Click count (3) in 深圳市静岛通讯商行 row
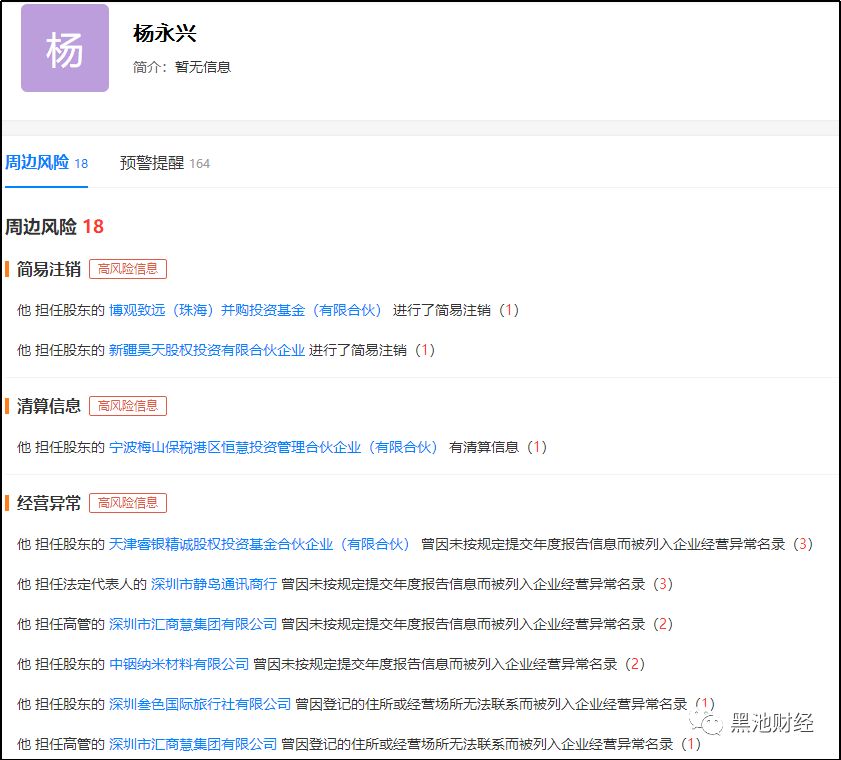The image size is (841, 760). tap(663, 584)
